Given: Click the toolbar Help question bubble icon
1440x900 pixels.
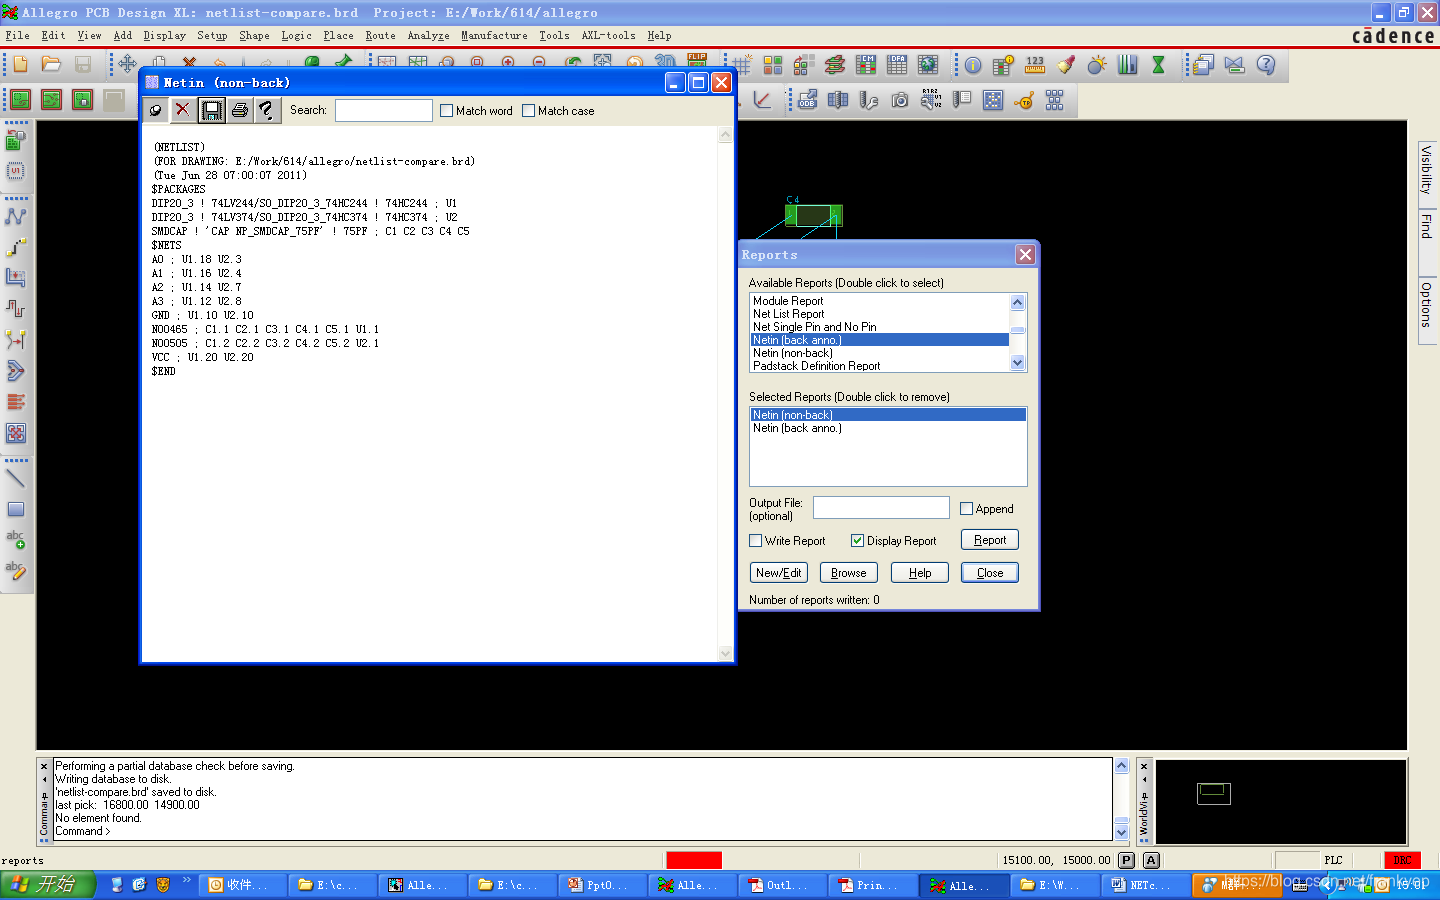Looking at the screenshot, I should [1266, 65].
